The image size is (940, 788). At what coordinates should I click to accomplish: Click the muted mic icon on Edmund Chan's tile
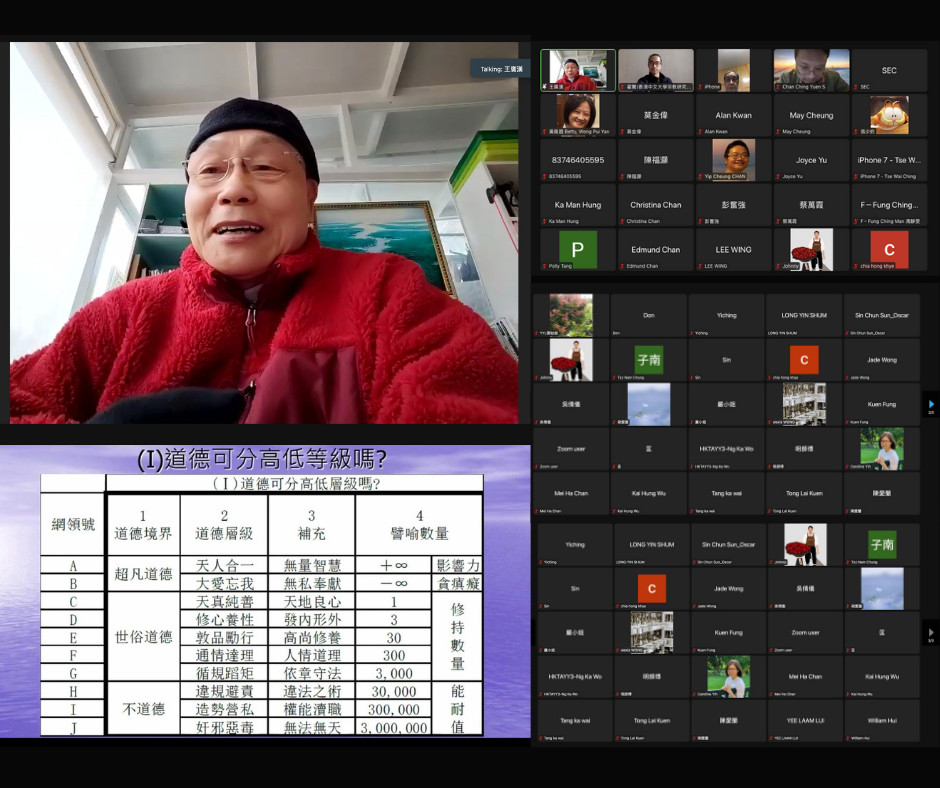[x=623, y=266]
